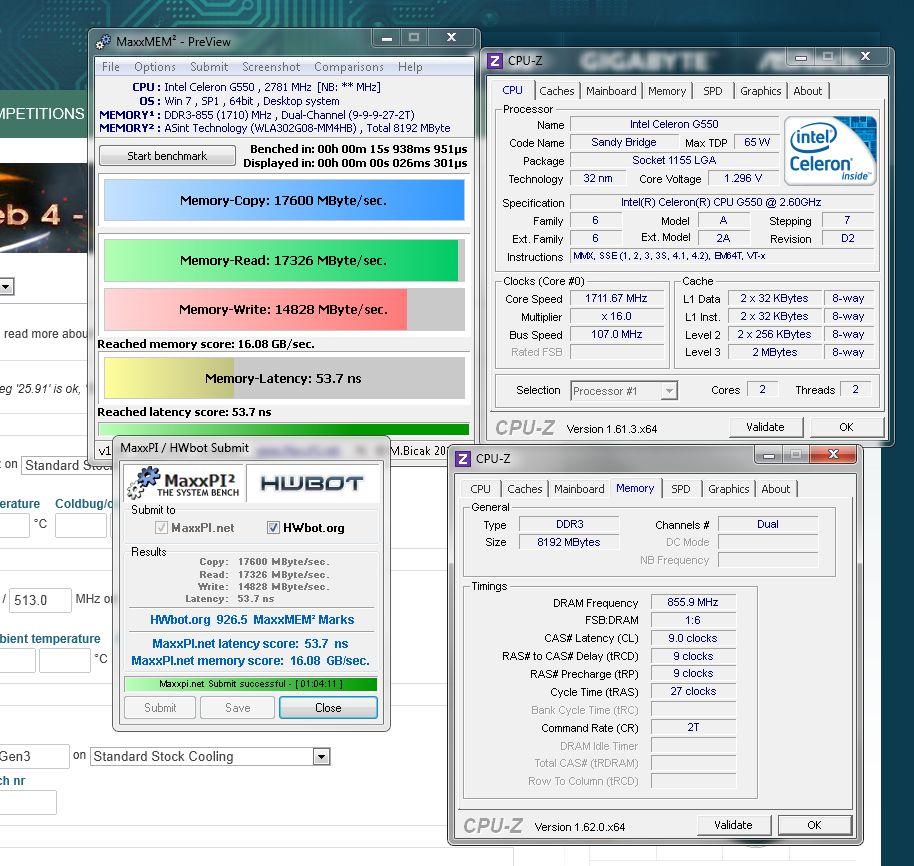Close the upper CPU-Z window
914x866 pixels.
pos(866,57)
